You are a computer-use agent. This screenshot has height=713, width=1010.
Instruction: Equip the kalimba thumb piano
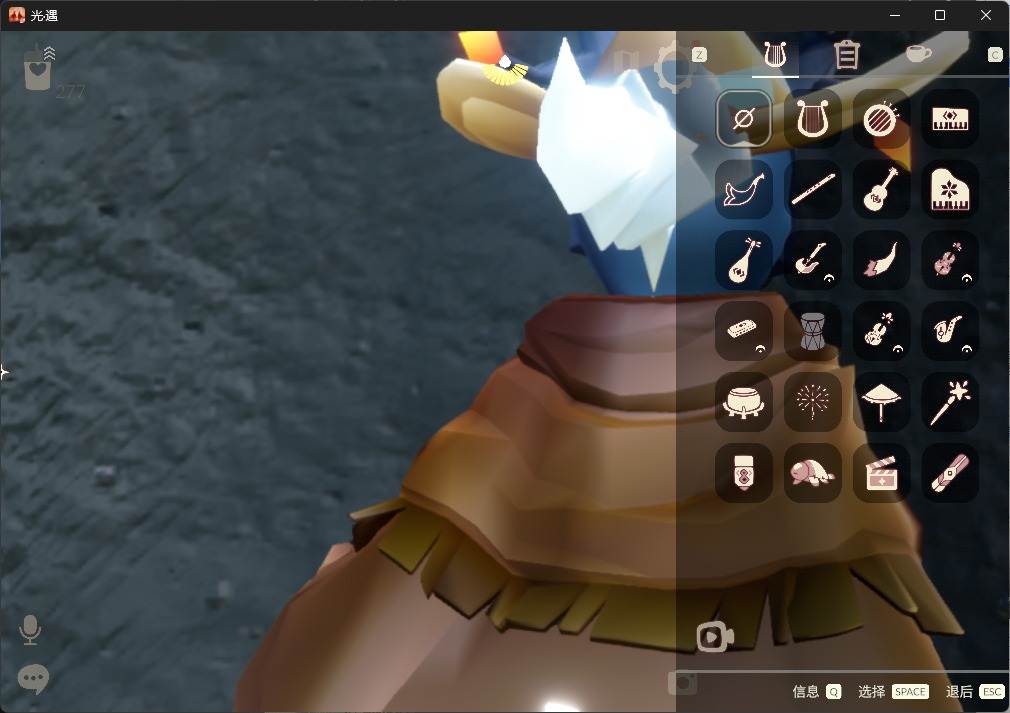743,331
